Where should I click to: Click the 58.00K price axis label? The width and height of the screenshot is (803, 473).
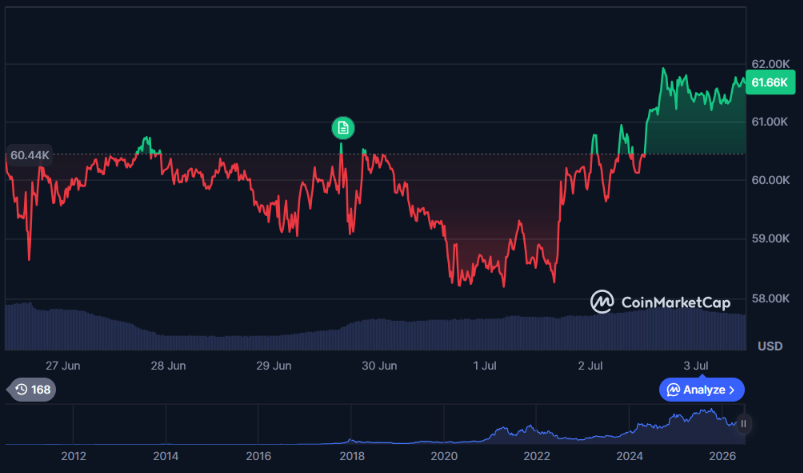[x=770, y=298]
